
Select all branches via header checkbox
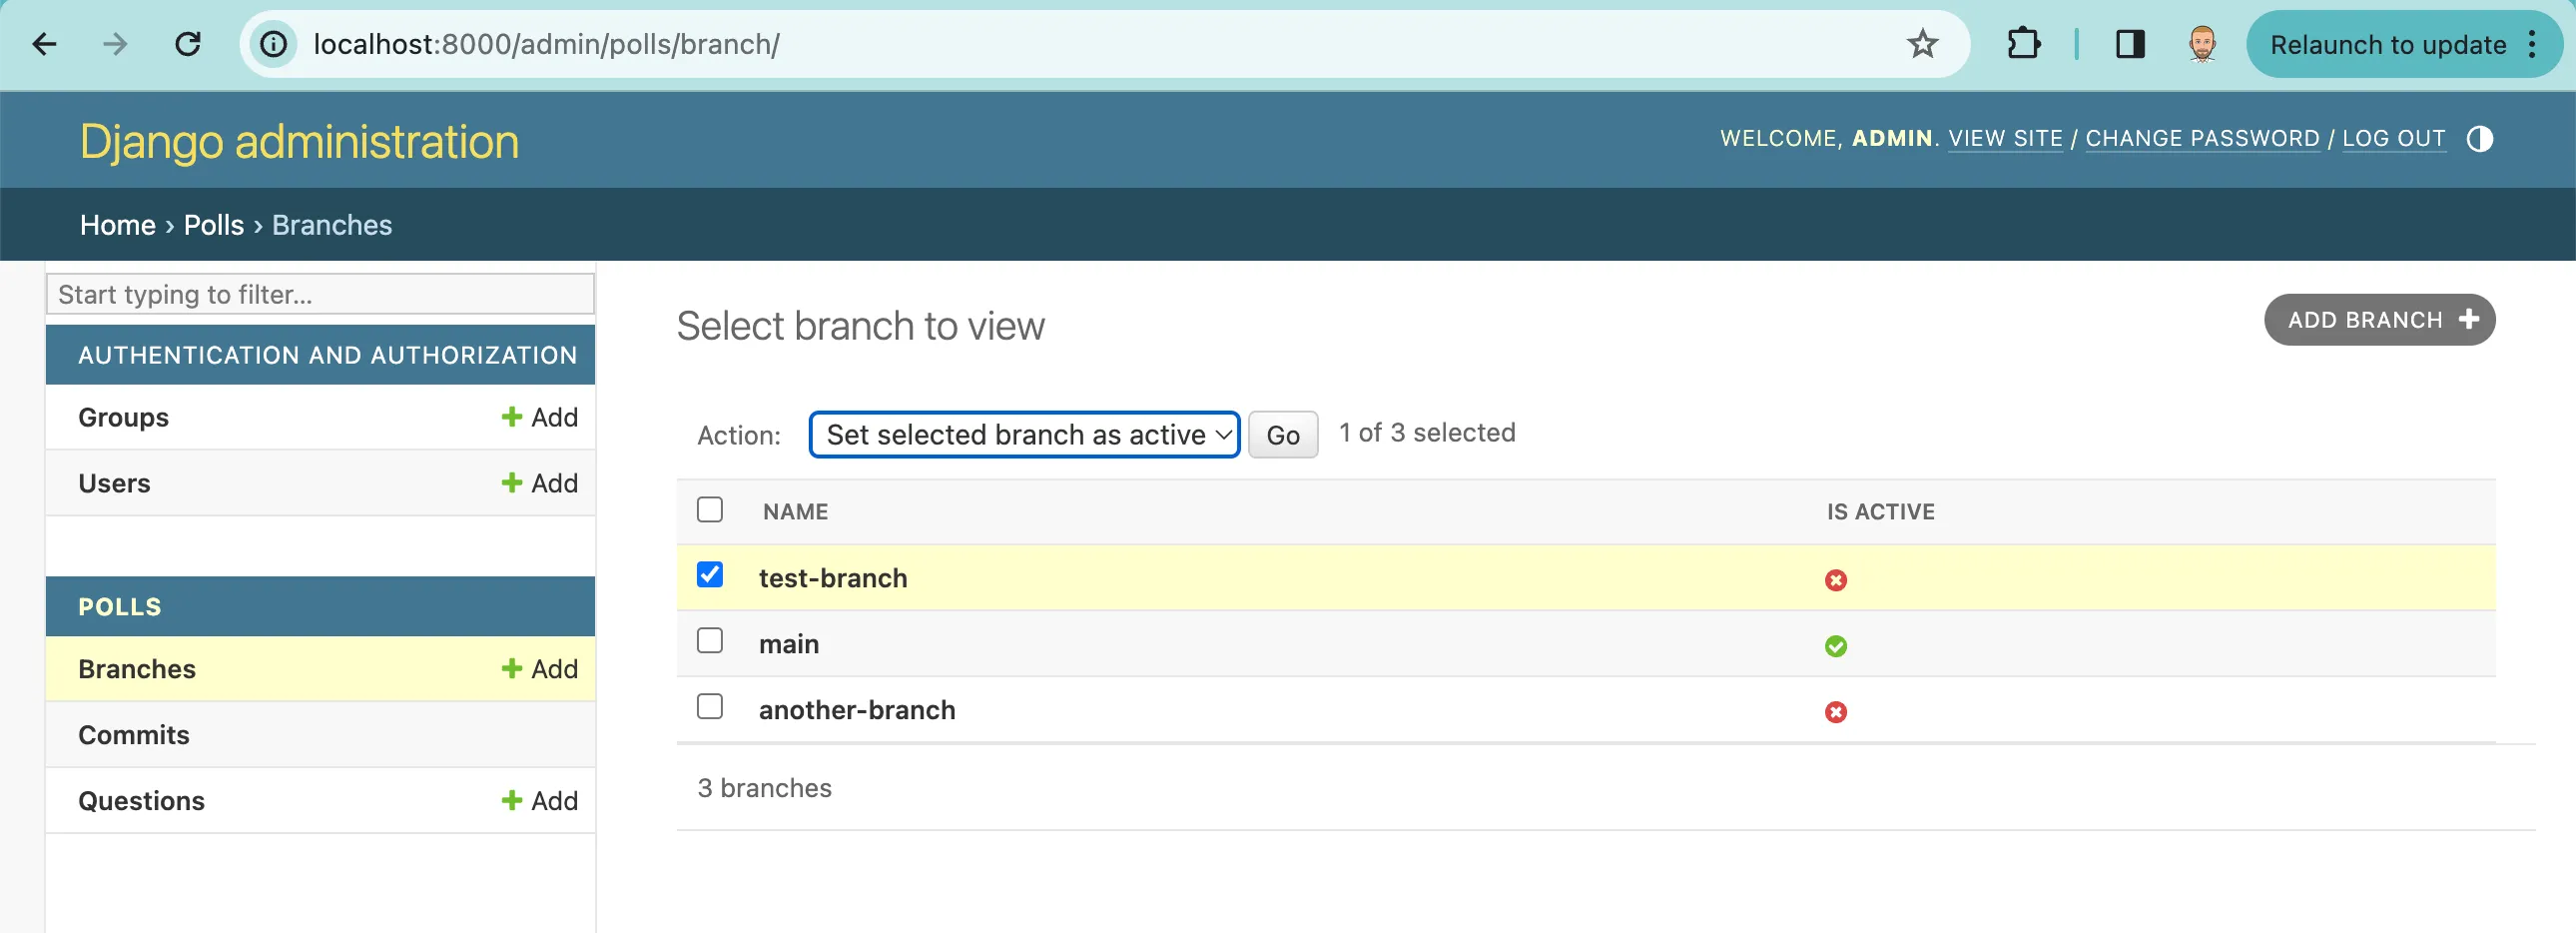coord(710,509)
